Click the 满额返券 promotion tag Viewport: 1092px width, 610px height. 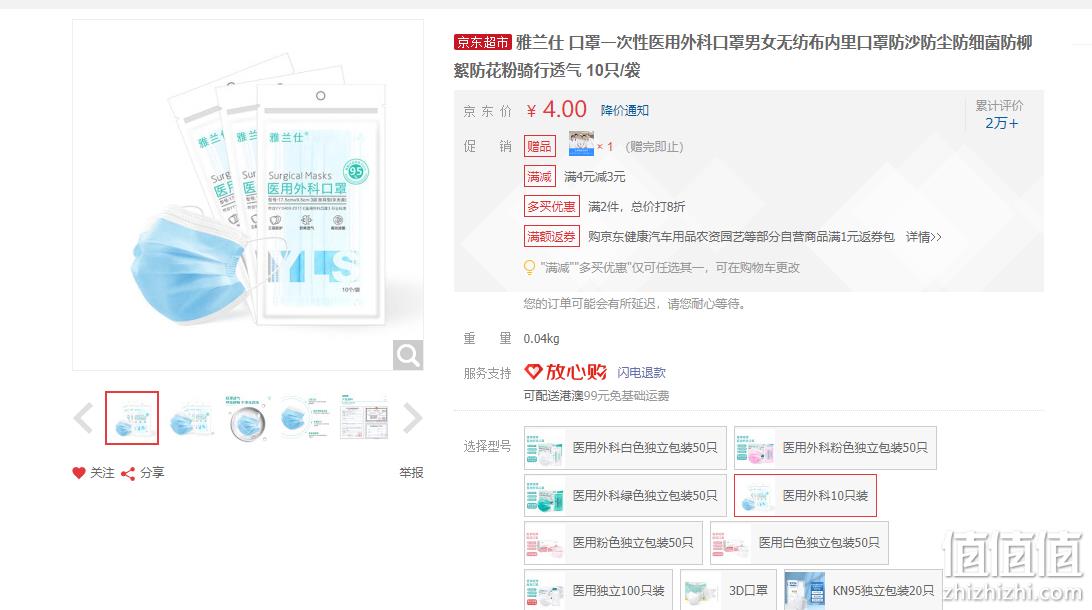coord(552,237)
